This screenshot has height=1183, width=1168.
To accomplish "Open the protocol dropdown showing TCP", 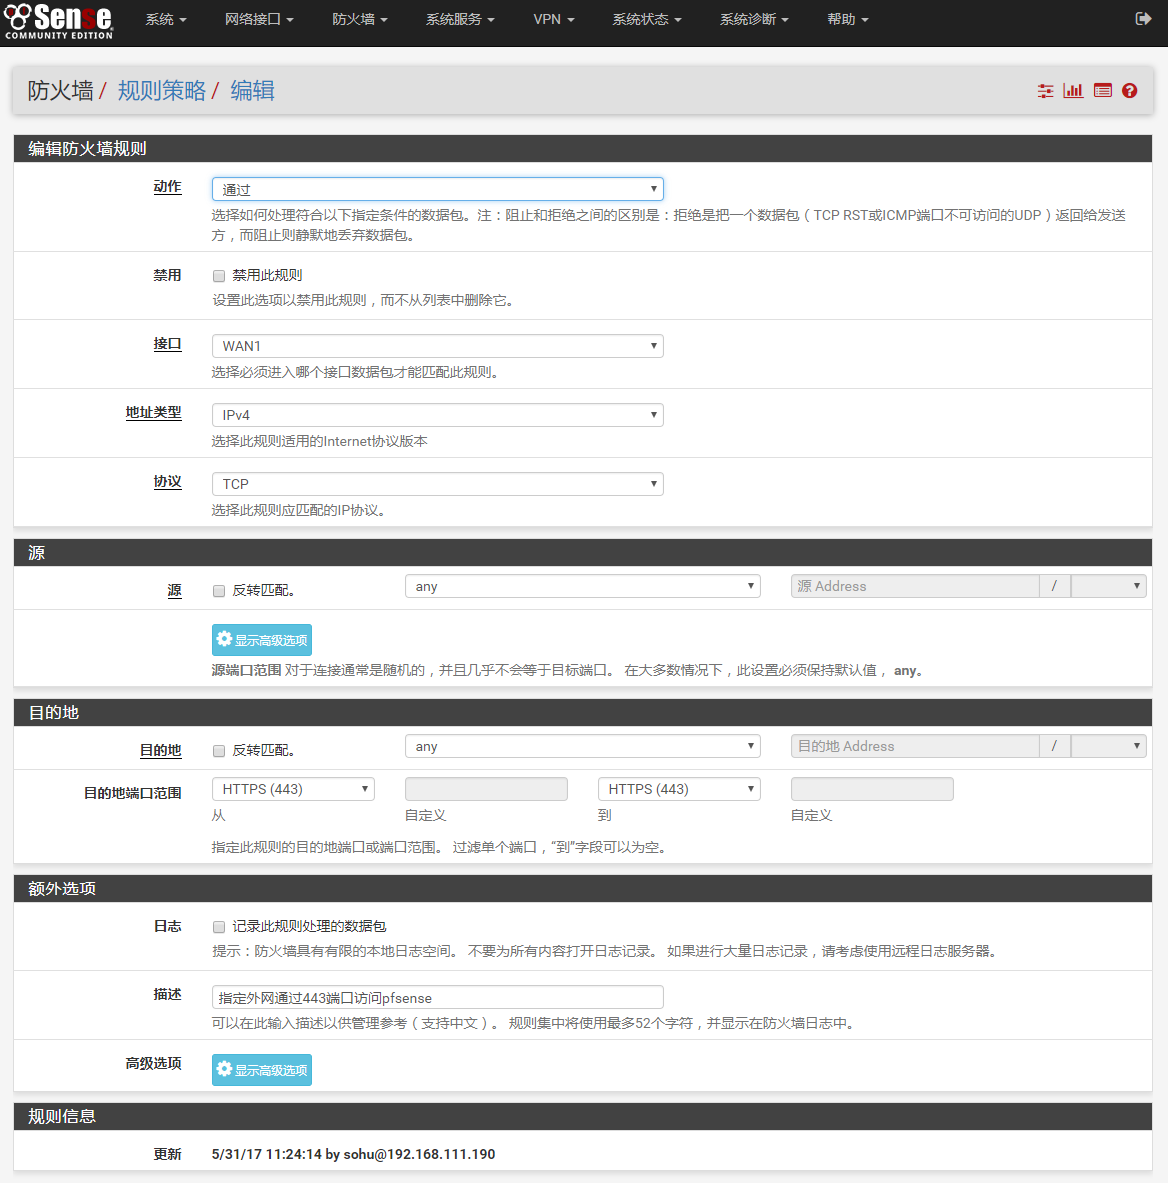I will coord(437,484).
